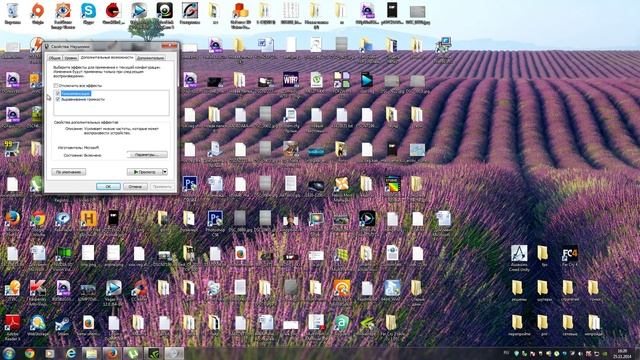Open the Firefox shortcut on the desktop

(x=13, y=218)
